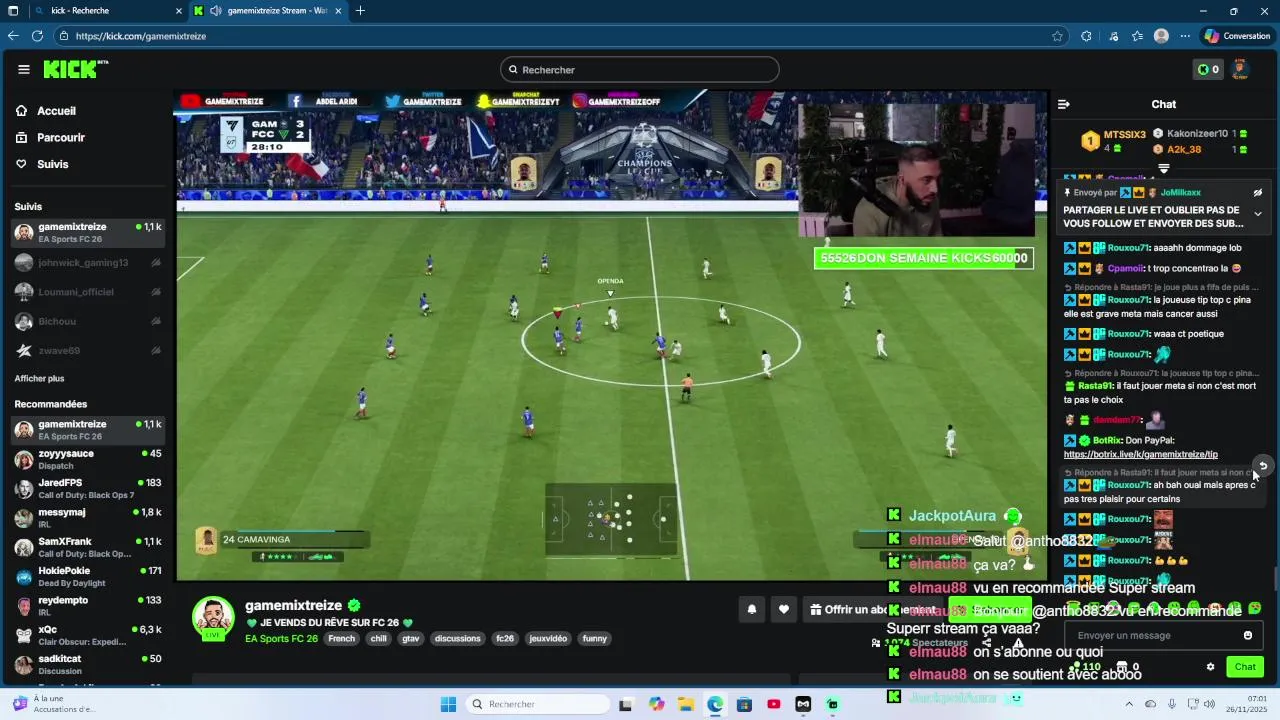This screenshot has height=720, width=1280.
Task: Open Microsoft Edge from the taskbar
Action: click(715, 704)
